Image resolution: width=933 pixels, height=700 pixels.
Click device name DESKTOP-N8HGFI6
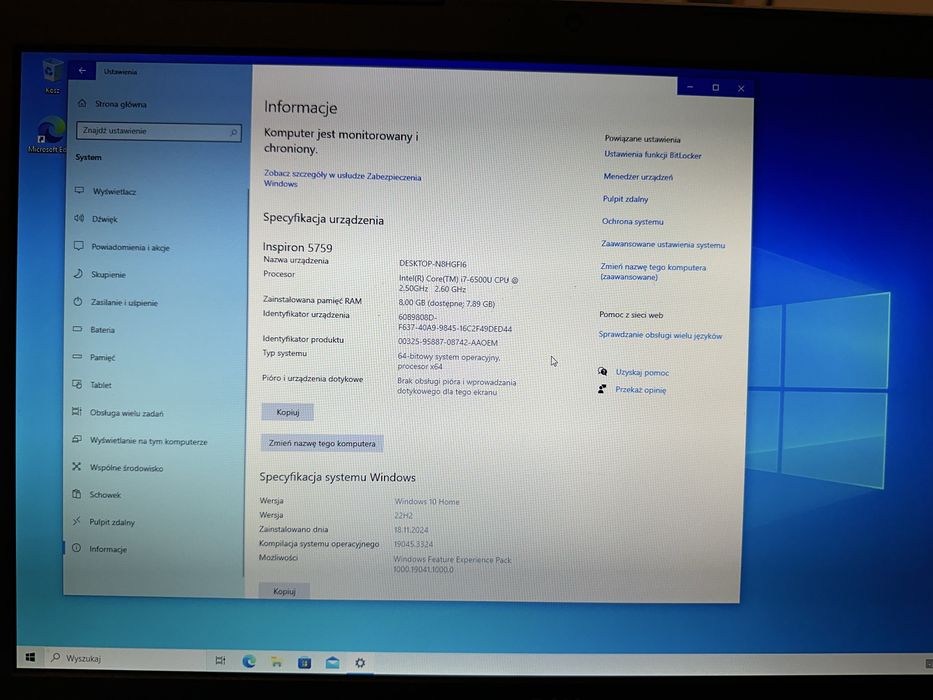[x=433, y=264]
